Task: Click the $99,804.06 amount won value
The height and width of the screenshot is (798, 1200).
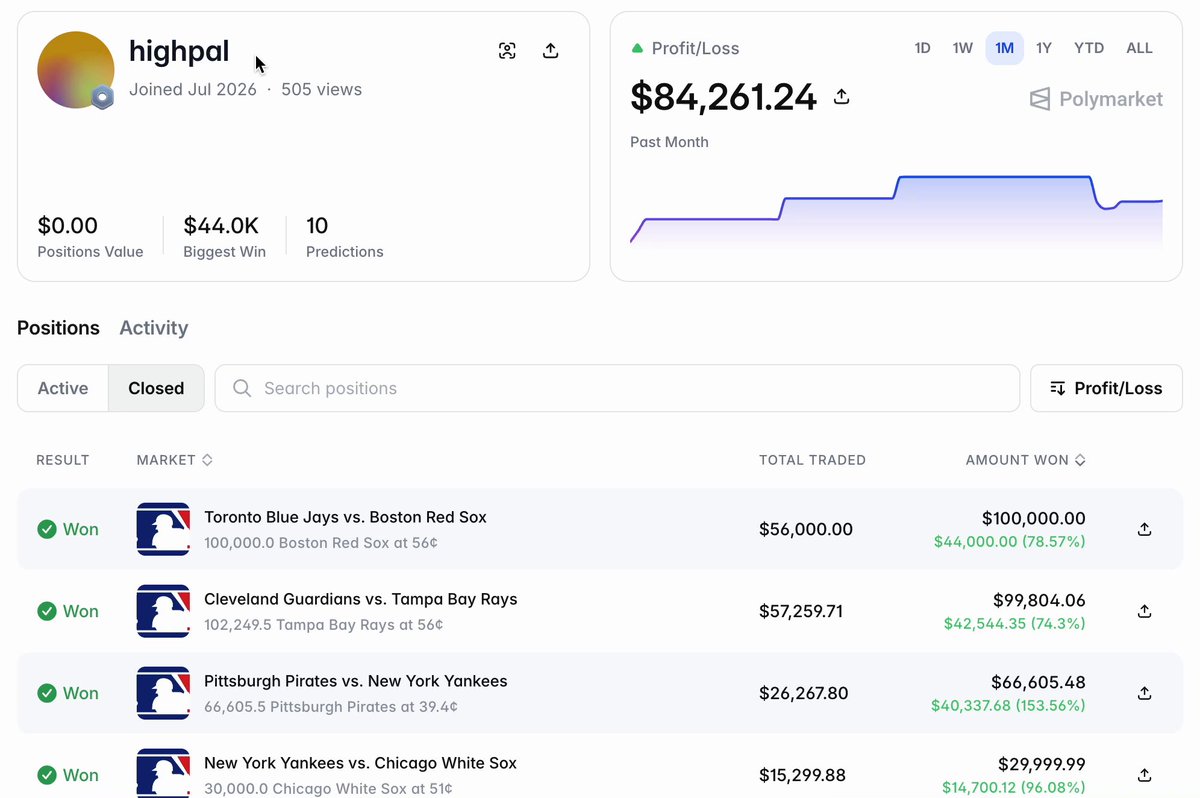Action: click(x=1039, y=600)
